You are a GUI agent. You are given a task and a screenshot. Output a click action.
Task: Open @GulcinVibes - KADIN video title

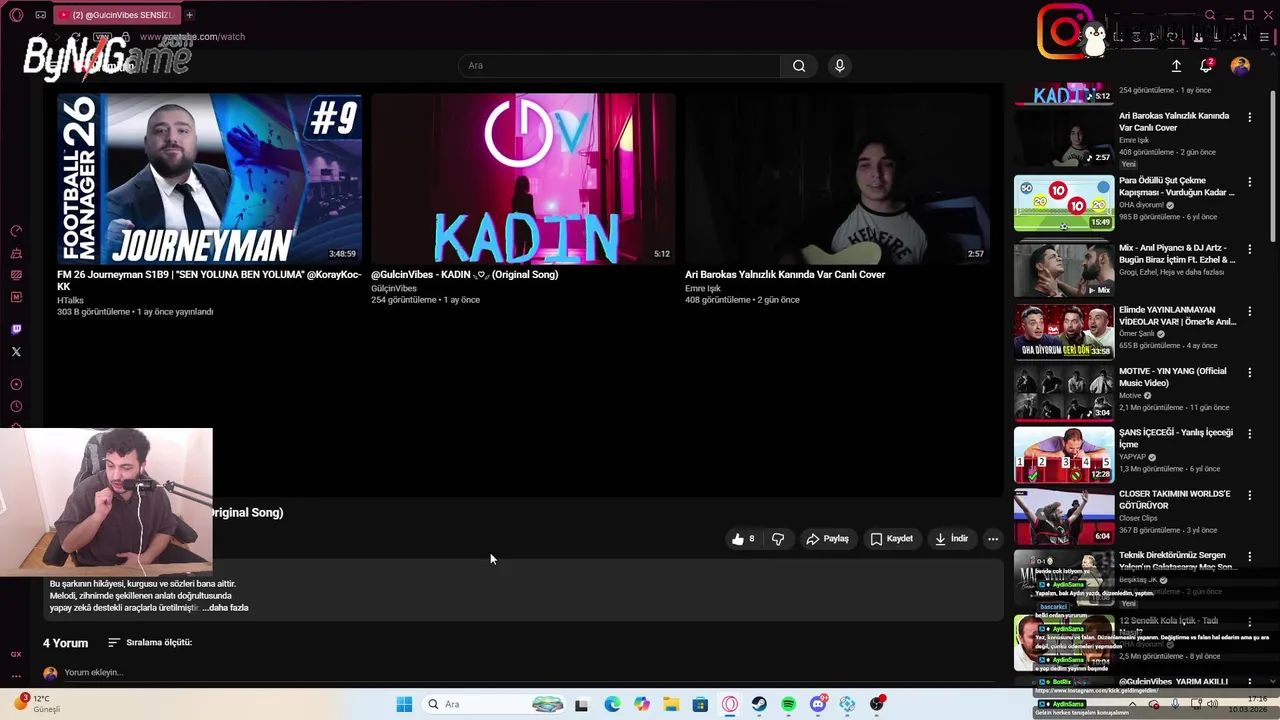pos(465,275)
